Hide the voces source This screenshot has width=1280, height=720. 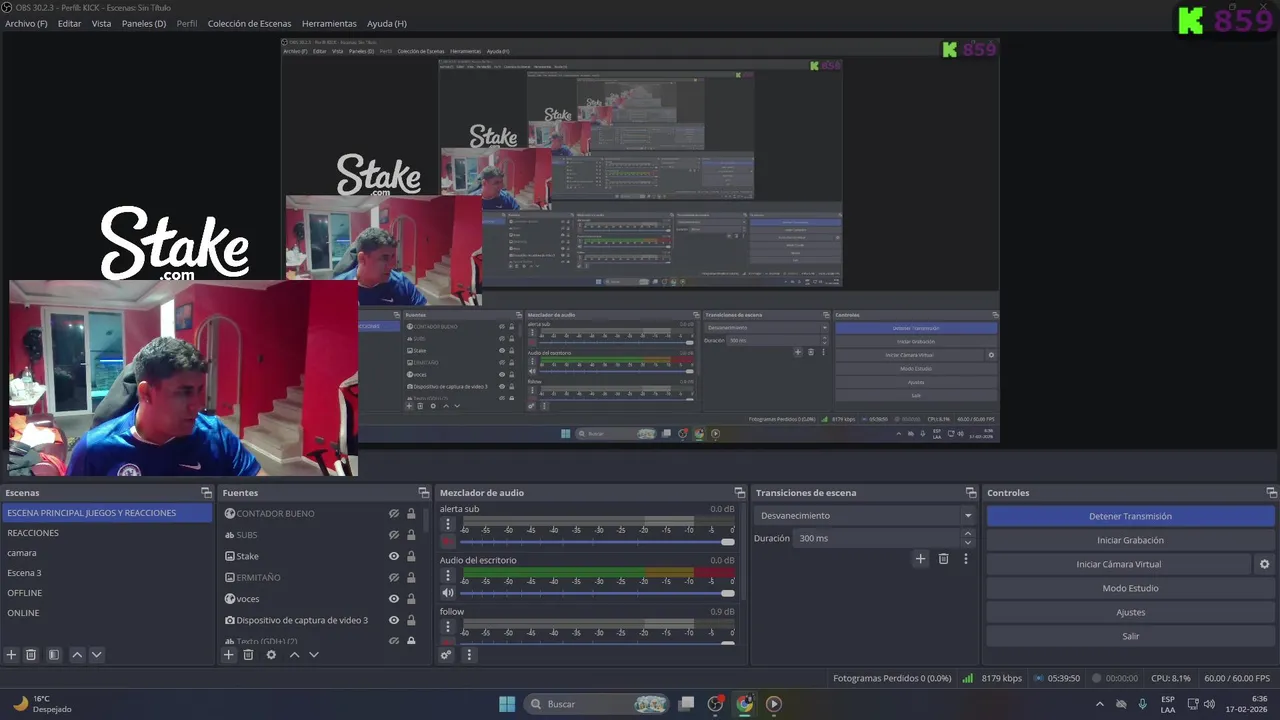click(394, 599)
